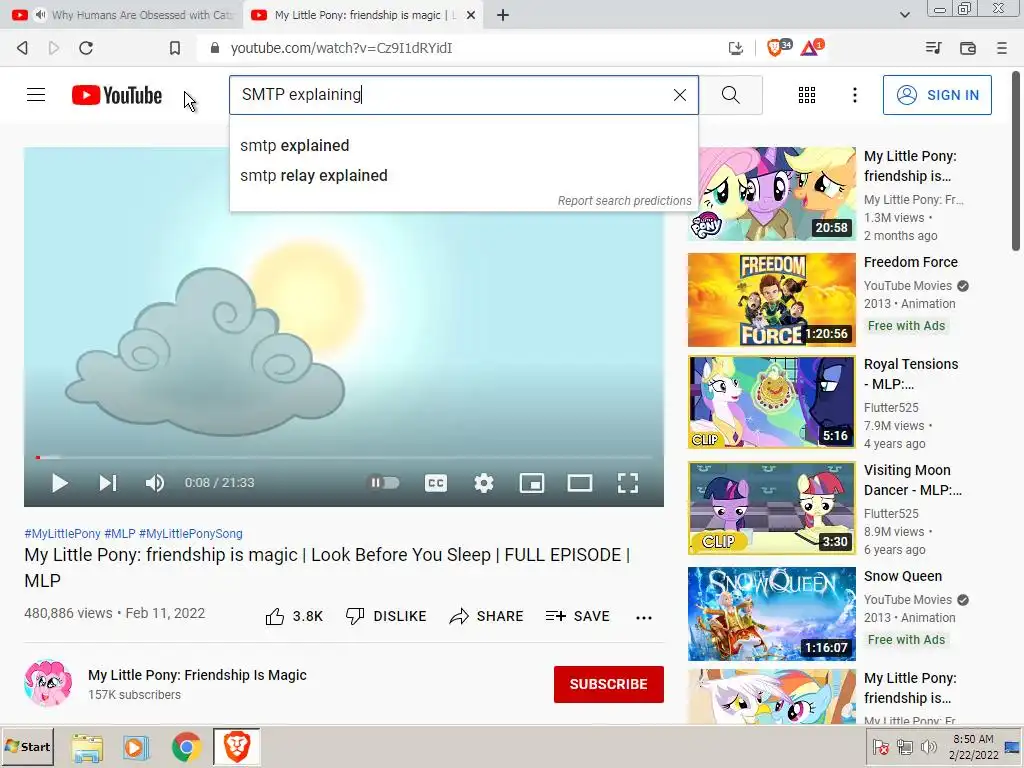Screen dimensions: 1024x768
Task: Click the address bar URL
Action: [342, 48]
